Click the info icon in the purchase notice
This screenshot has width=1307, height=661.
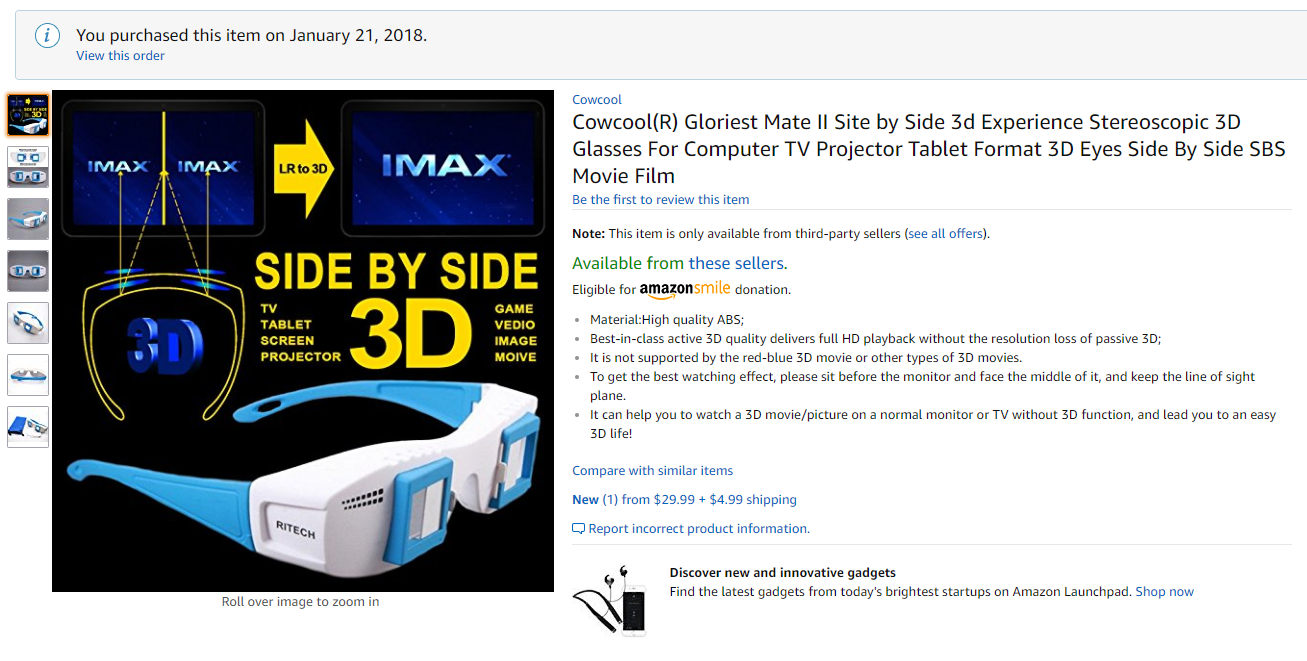coord(47,36)
